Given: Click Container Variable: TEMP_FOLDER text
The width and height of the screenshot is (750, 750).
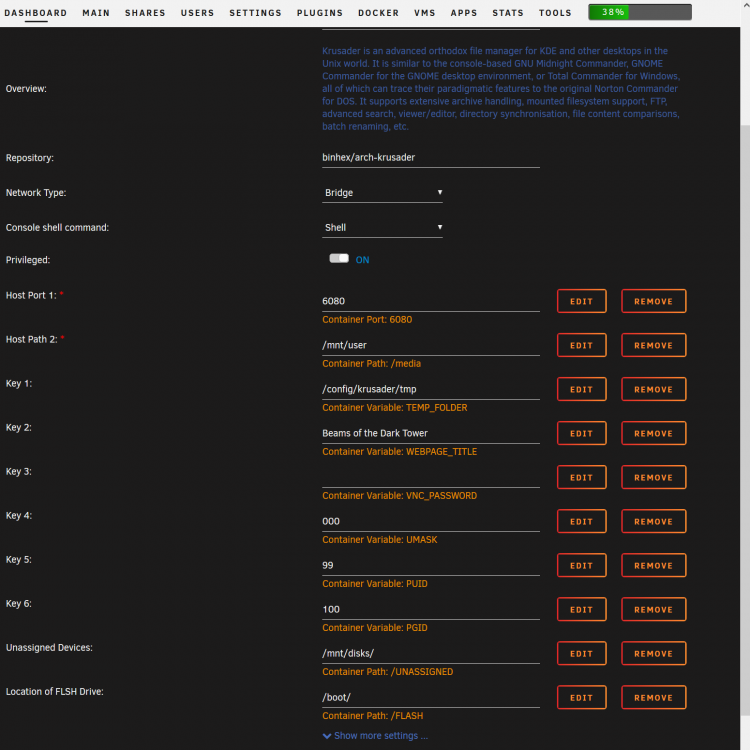Looking at the screenshot, I should click(395, 408).
